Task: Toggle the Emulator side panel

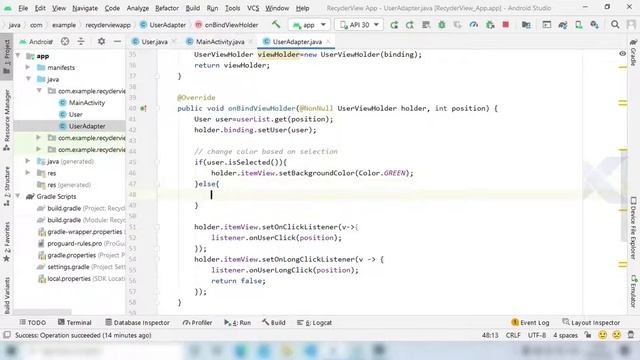Action: coord(633,291)
